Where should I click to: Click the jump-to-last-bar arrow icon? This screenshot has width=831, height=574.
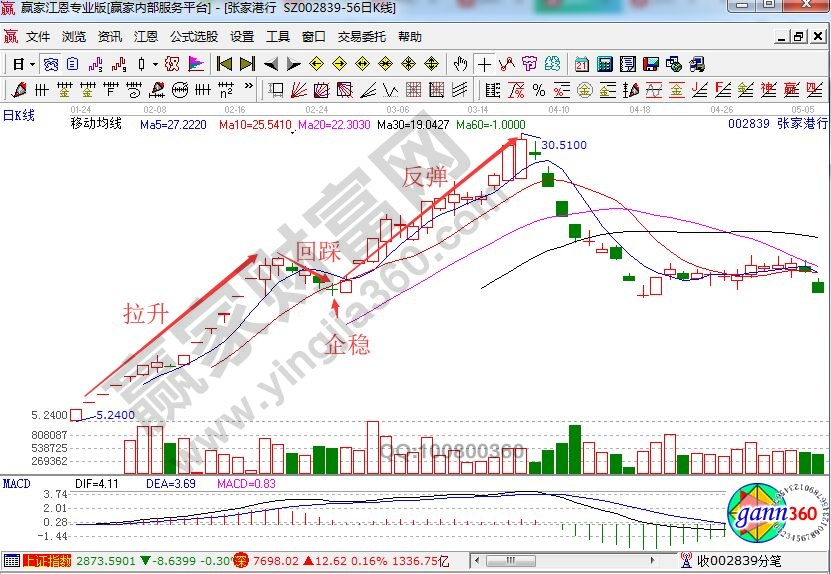coord(247,64)
